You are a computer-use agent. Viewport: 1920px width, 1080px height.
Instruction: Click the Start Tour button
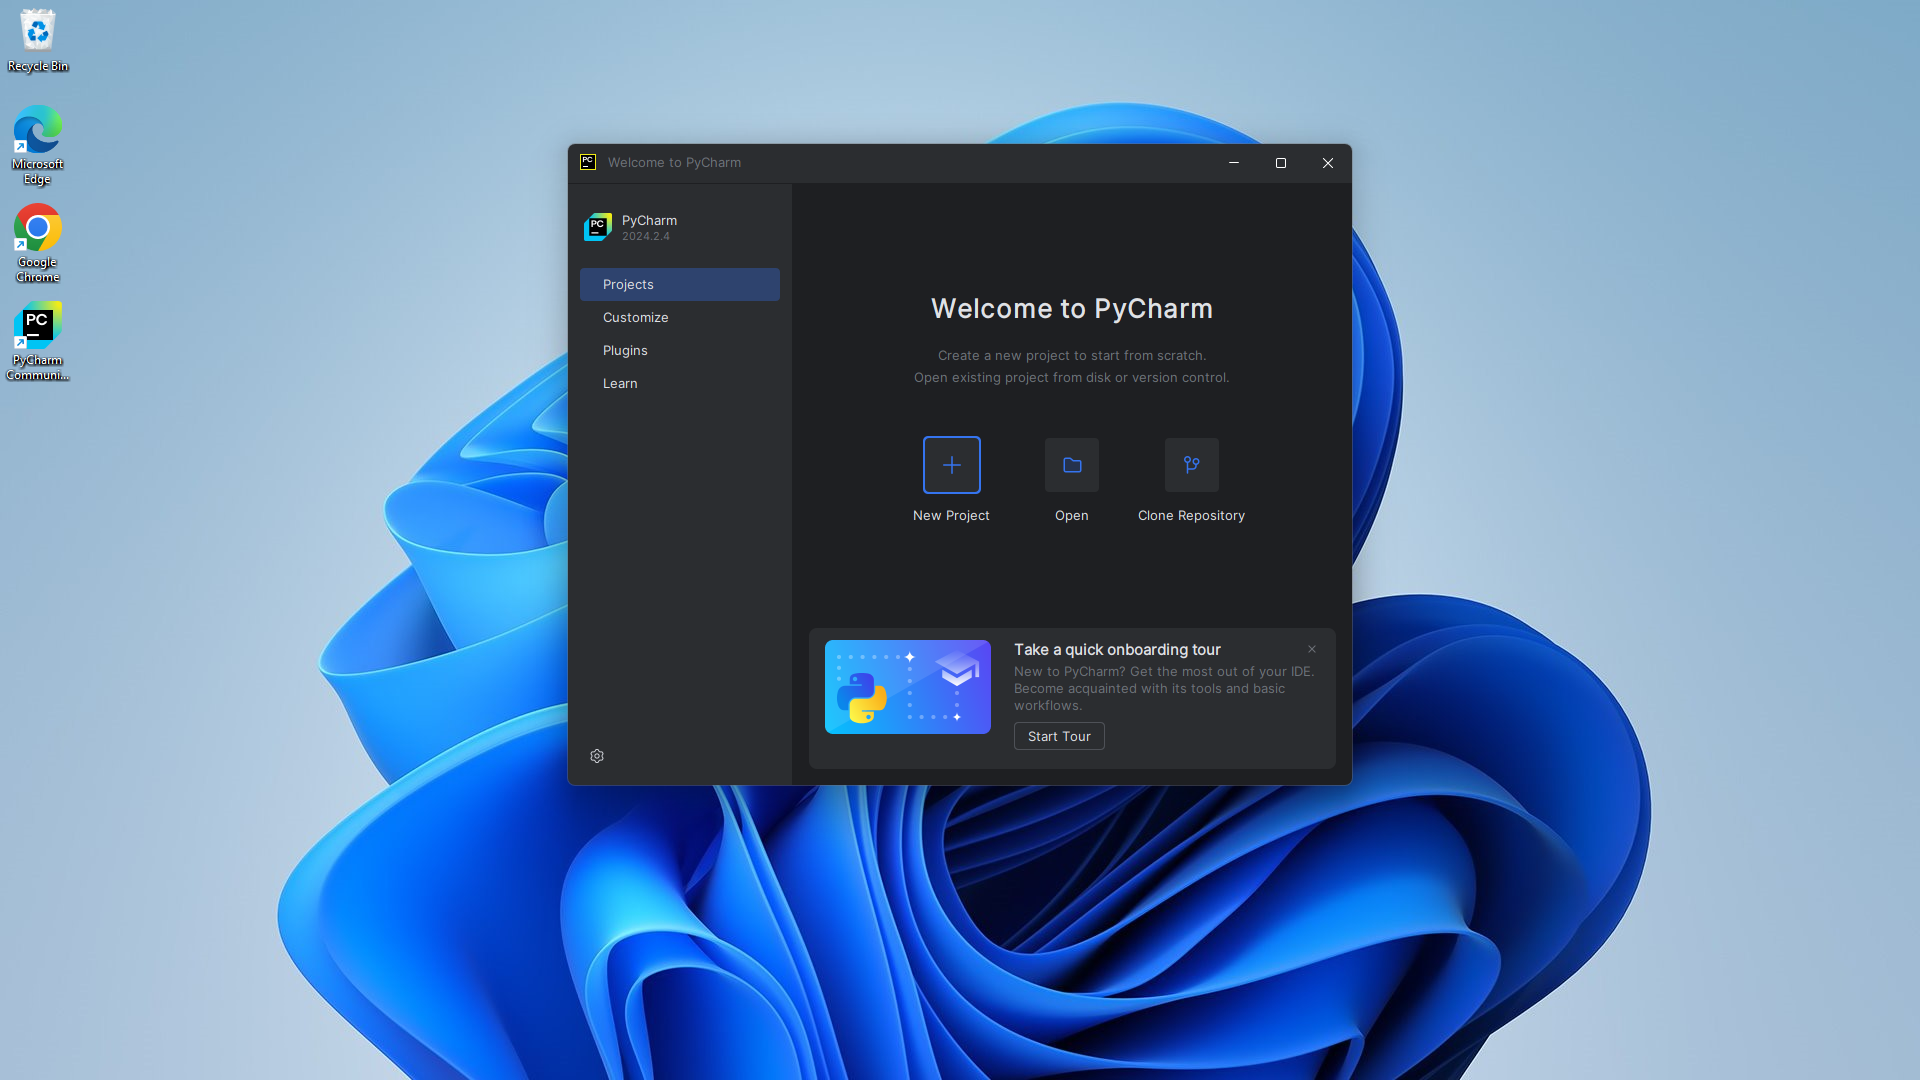click(x=1059, y=736)
